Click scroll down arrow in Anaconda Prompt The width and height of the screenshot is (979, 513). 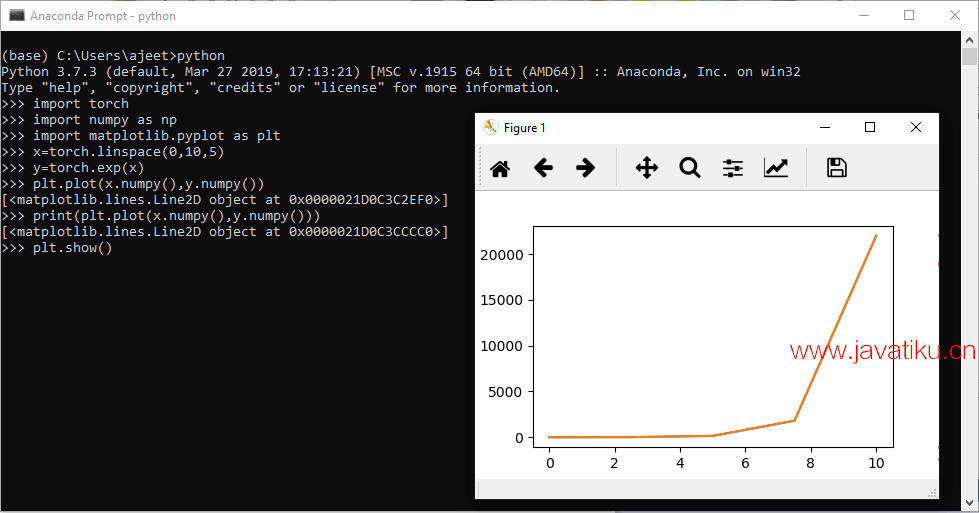(970, 502)
